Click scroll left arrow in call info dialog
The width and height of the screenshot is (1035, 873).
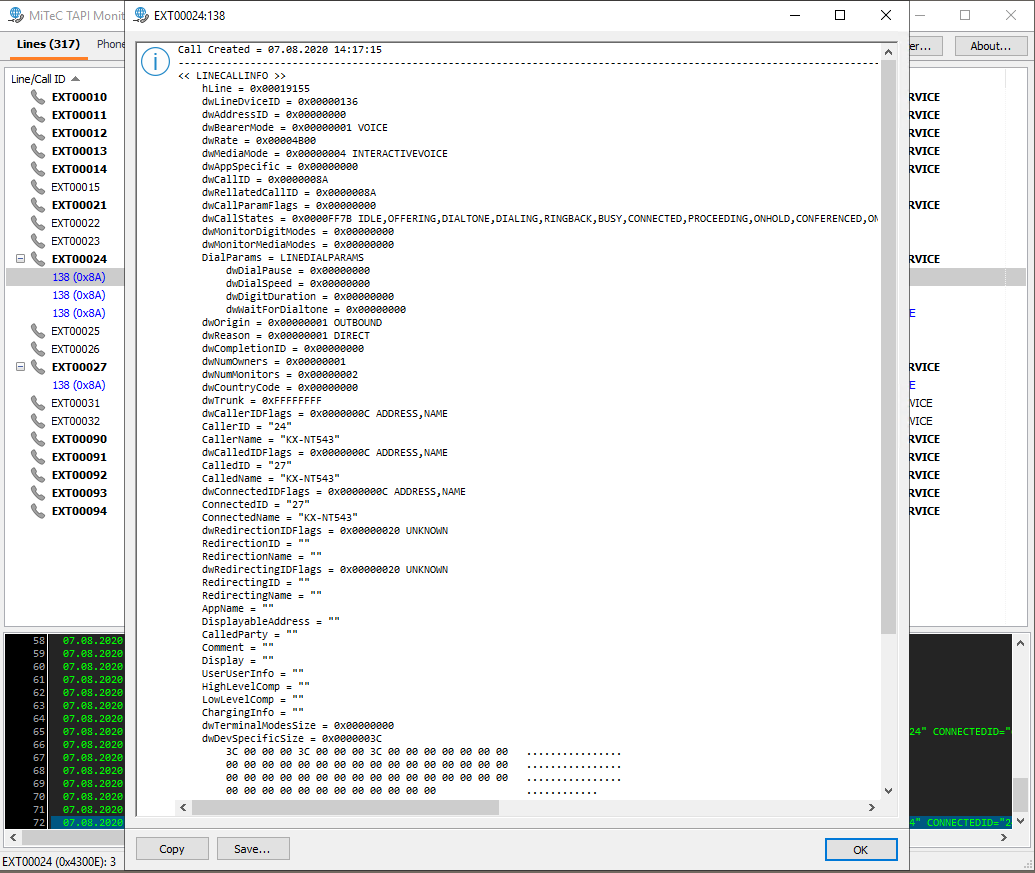pos(184,808)
